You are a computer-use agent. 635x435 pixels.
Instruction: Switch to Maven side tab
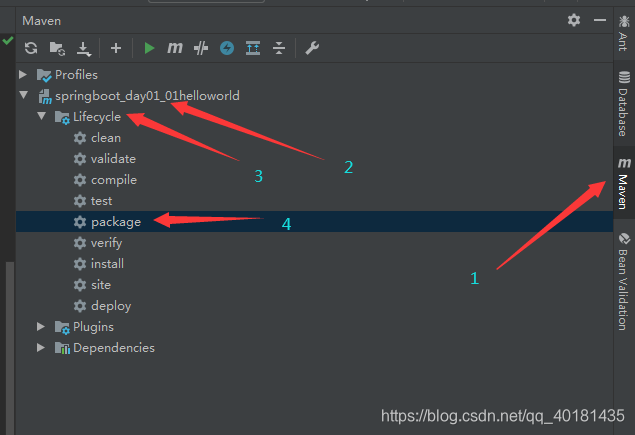(624, 183)
